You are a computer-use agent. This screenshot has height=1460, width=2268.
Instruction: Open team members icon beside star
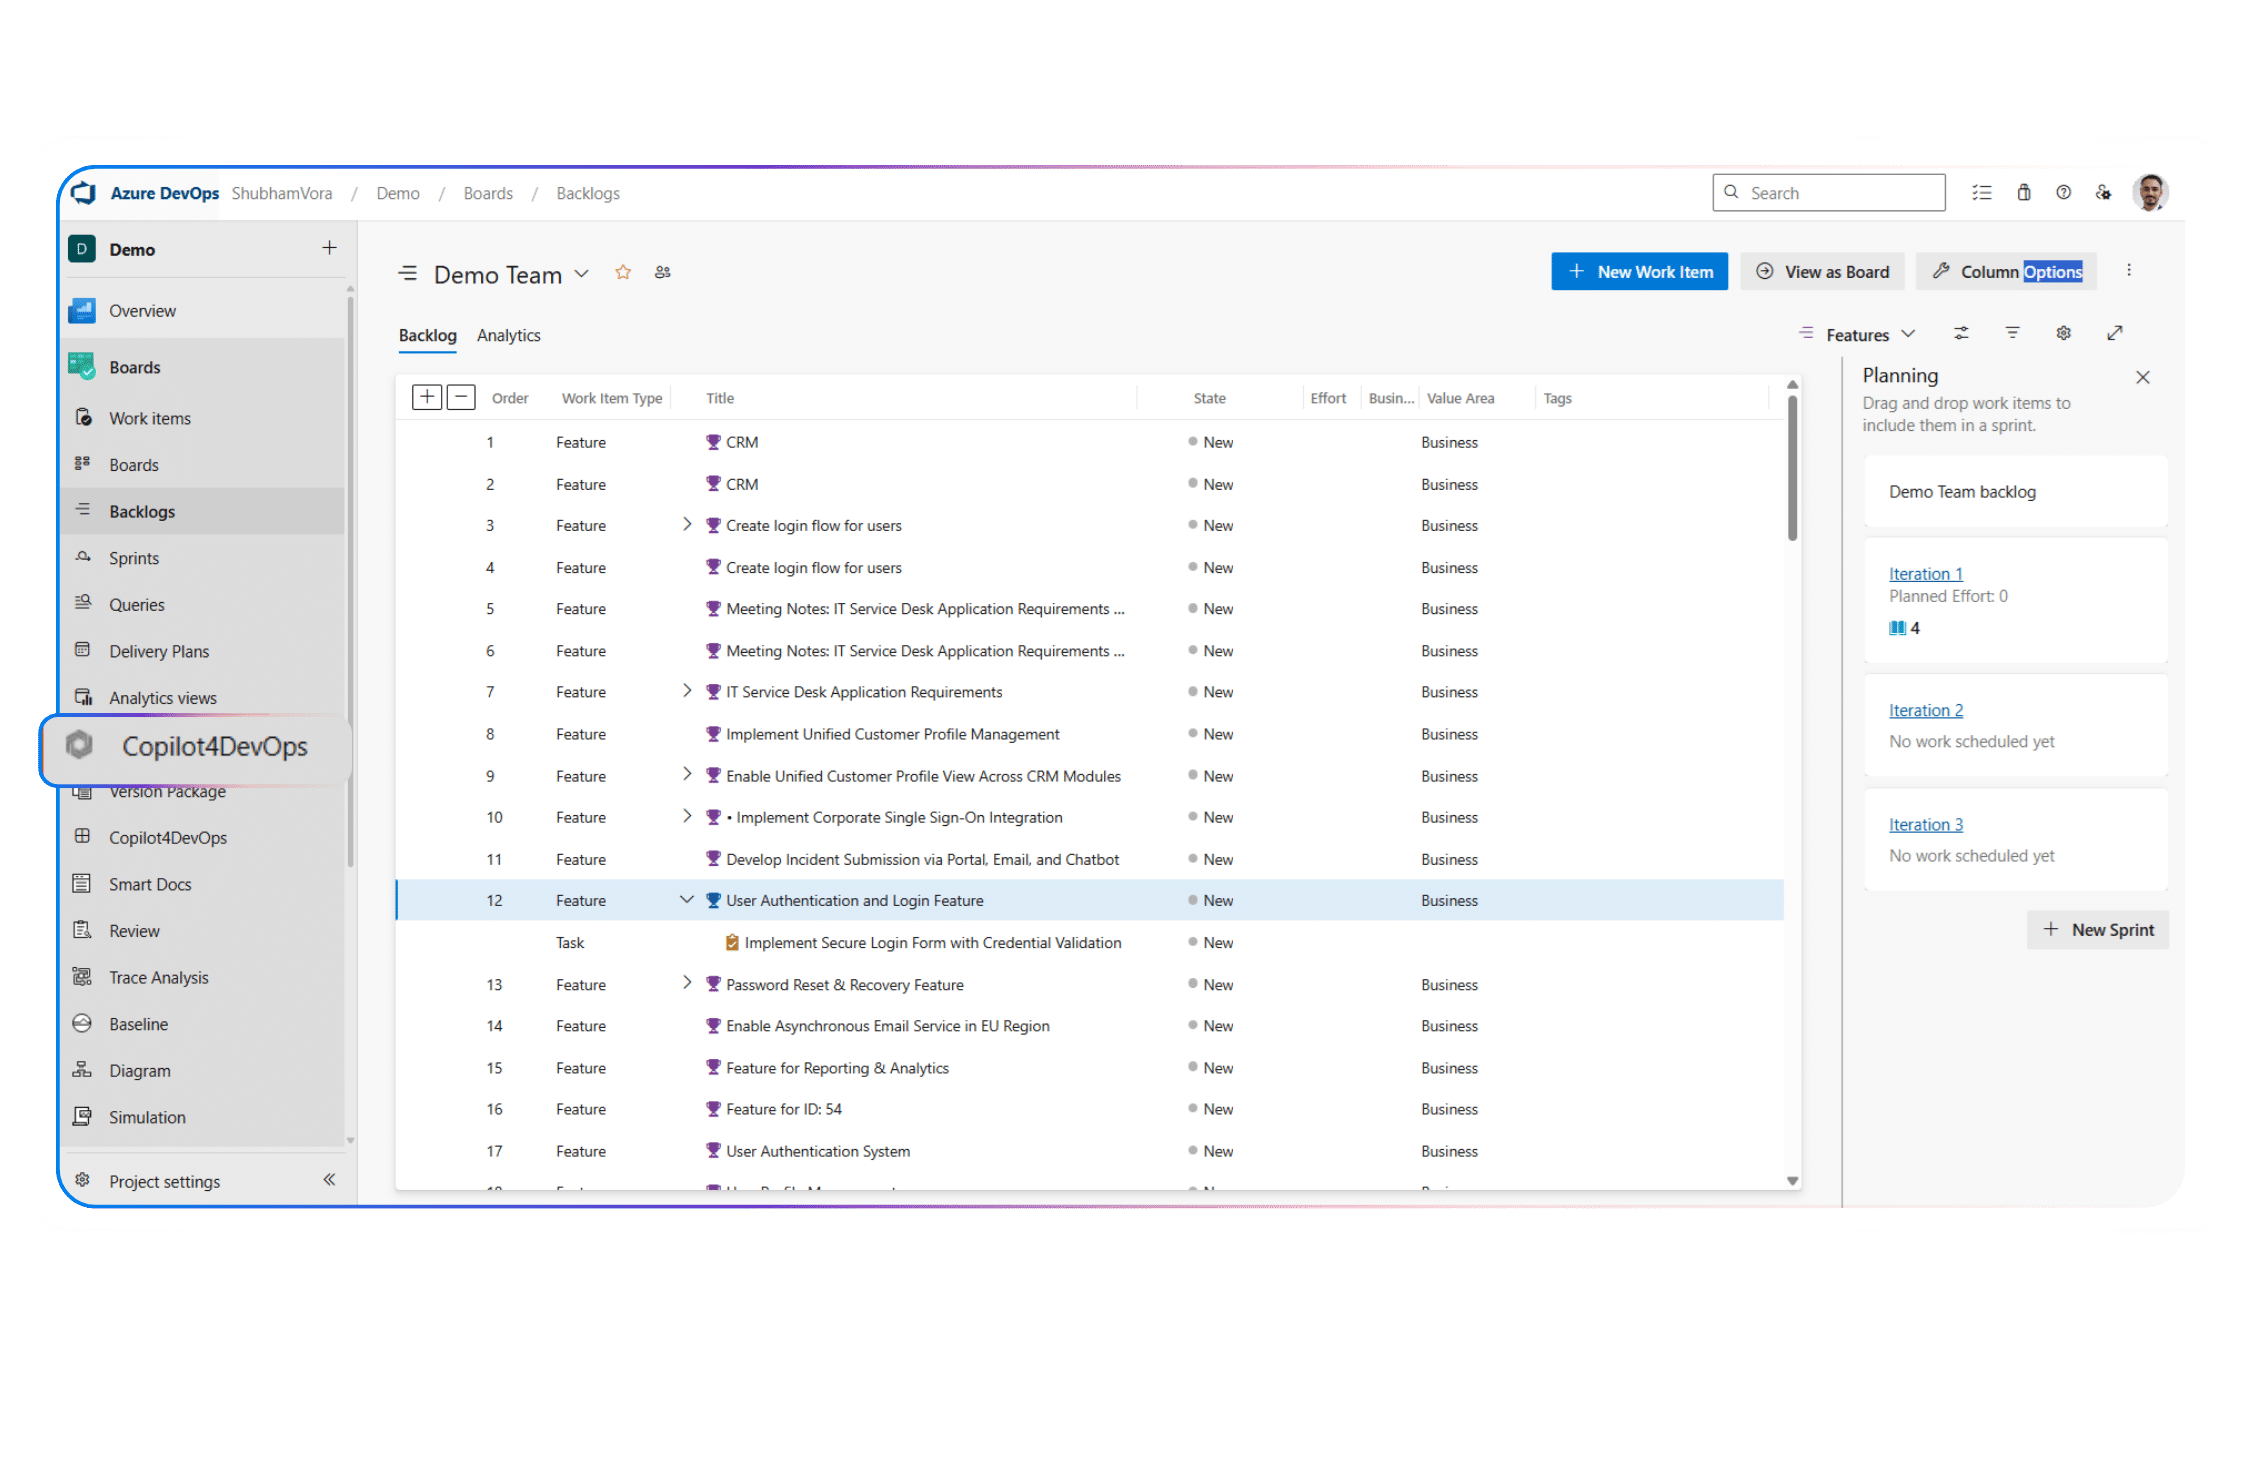(662, 272)
